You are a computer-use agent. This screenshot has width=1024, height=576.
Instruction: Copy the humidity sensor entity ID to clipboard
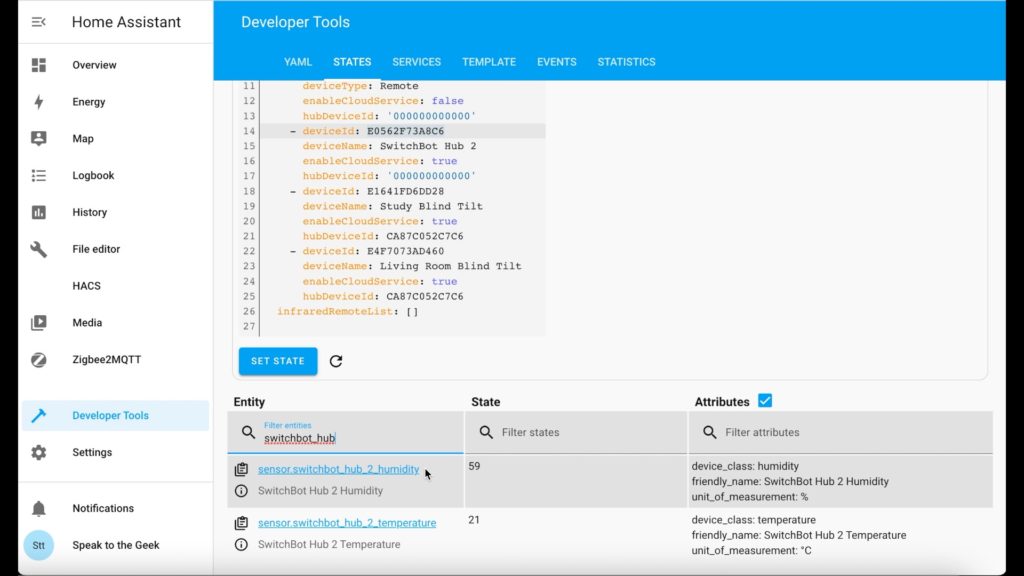(242, 469)
